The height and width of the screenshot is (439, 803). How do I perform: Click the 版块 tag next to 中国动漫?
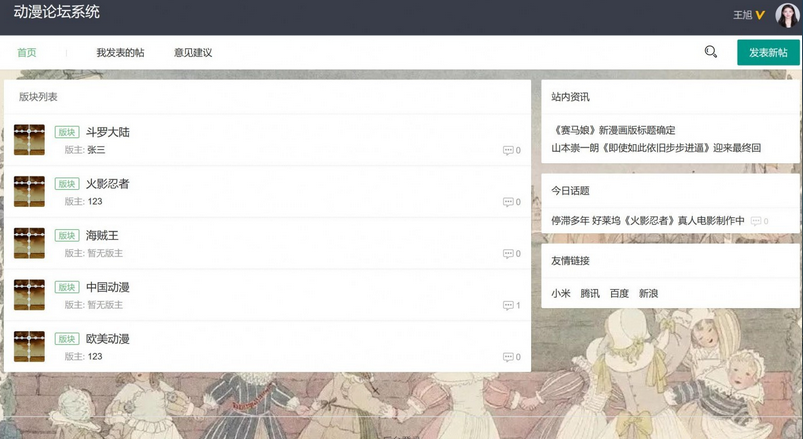coord(67,287)
